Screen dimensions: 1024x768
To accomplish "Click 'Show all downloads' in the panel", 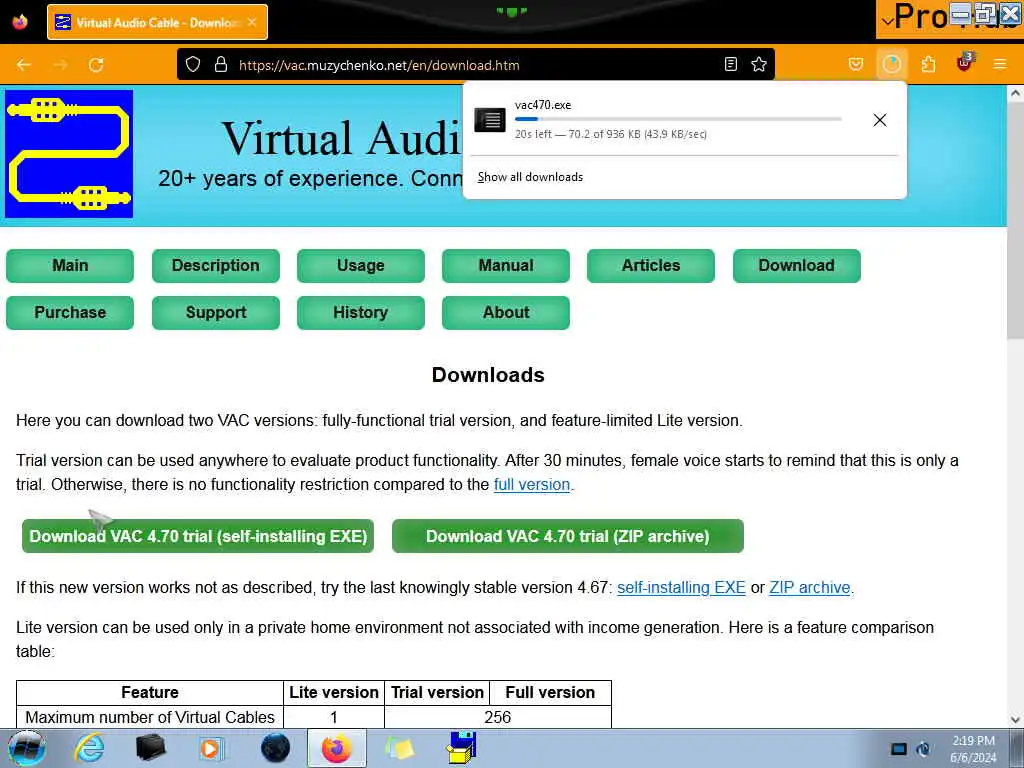I will coord(530,177).
